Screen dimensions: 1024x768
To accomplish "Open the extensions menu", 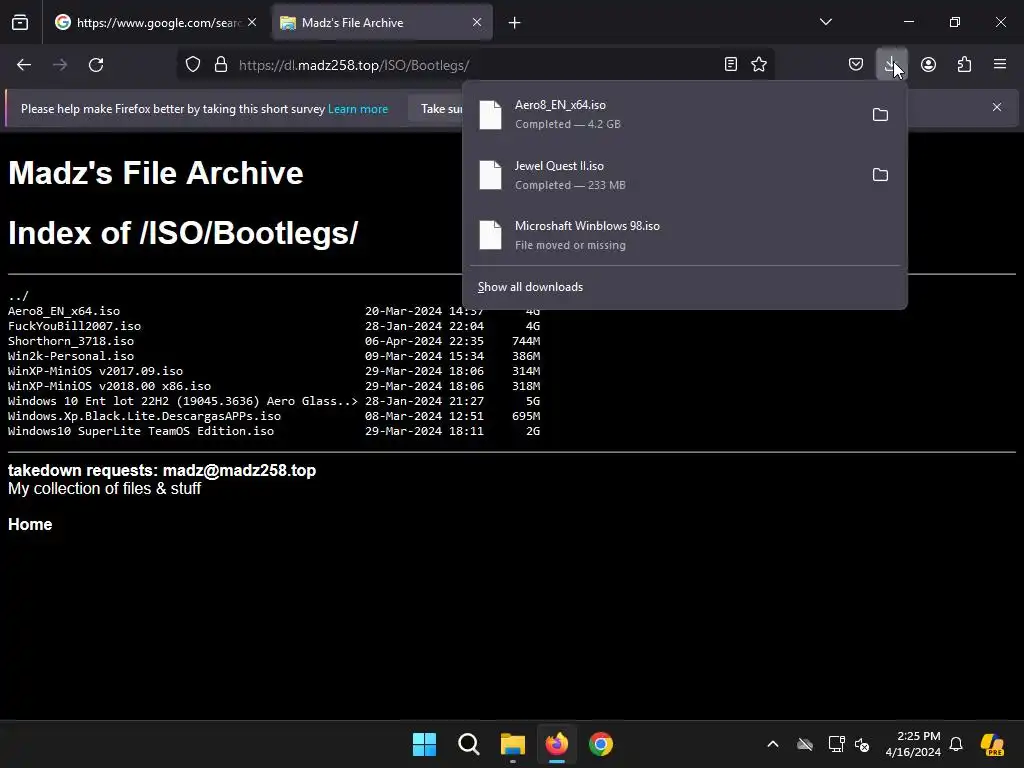I will coord(964,65).
